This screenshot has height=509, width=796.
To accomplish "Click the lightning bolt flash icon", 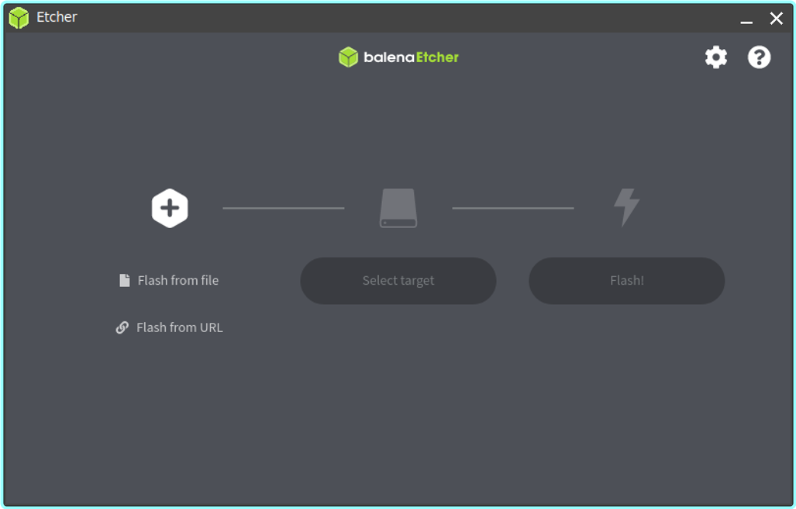I will pyautogui.click(x=627, y=207).
